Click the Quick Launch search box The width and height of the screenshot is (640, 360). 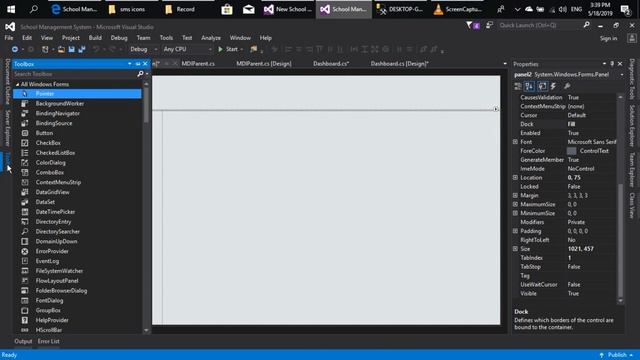(540, 25)
